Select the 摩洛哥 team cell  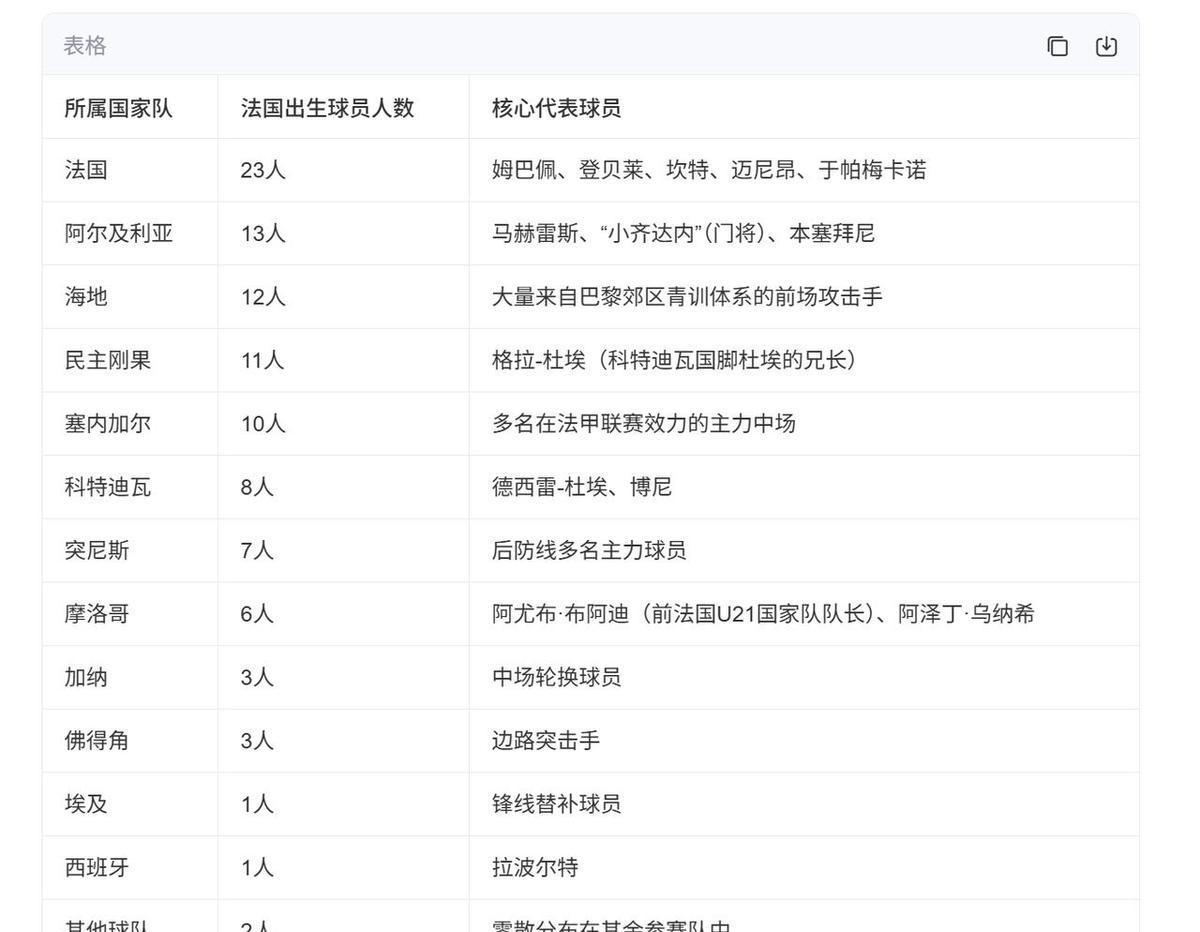tap(130, 614)
